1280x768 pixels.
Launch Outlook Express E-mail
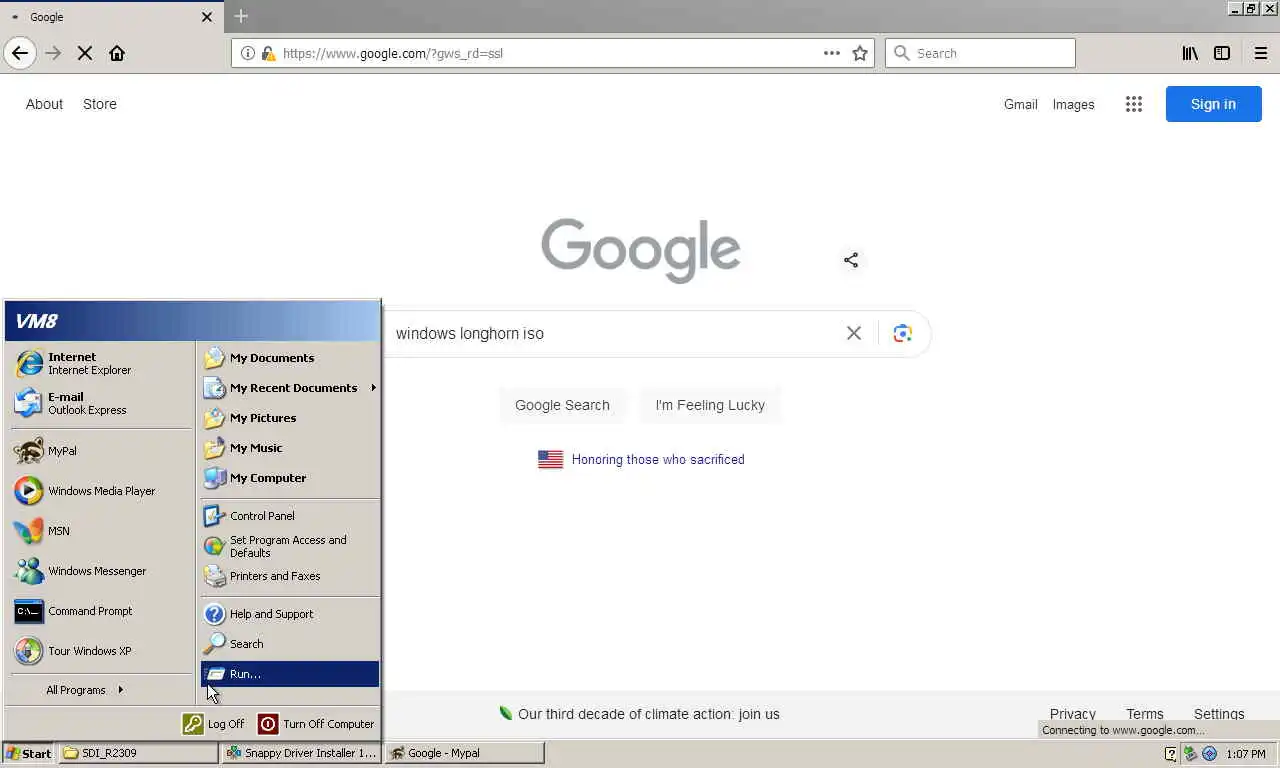coord(100,403)
